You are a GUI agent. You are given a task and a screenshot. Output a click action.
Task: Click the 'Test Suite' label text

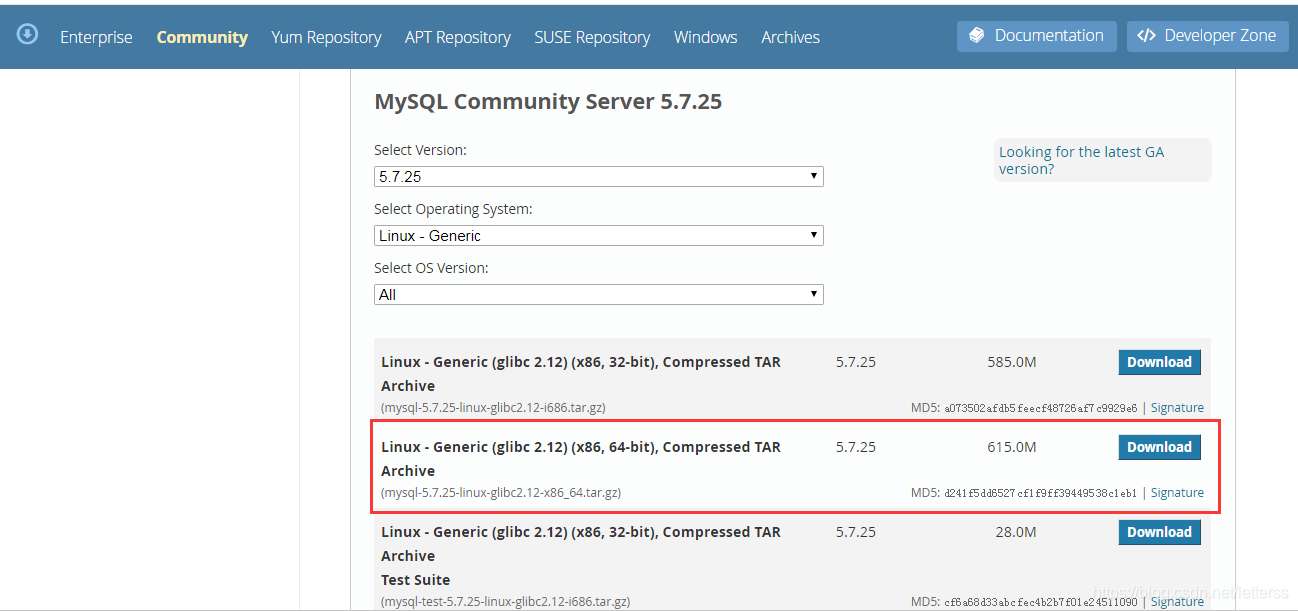(x=416, y=580)
